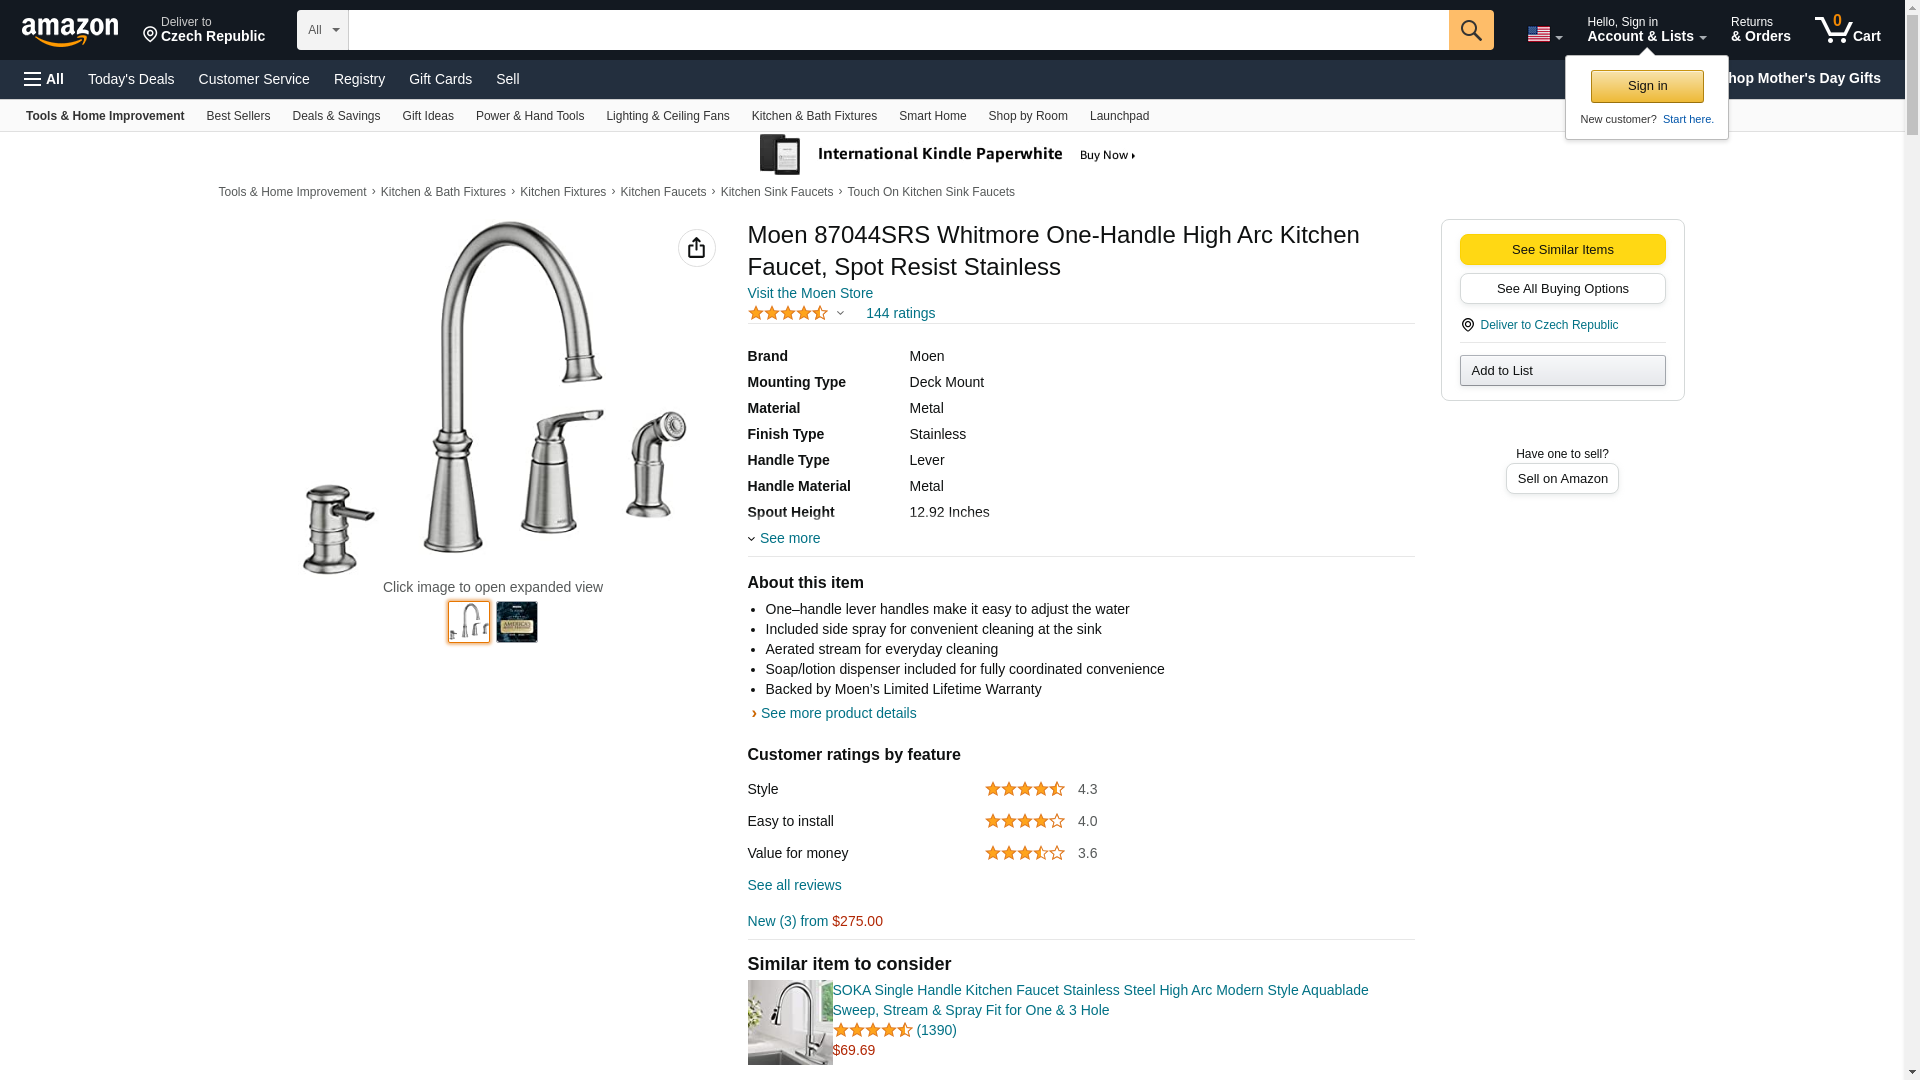Click the Amazon logo
This screenshot has width=1920, height=1080.
[70, 31]
